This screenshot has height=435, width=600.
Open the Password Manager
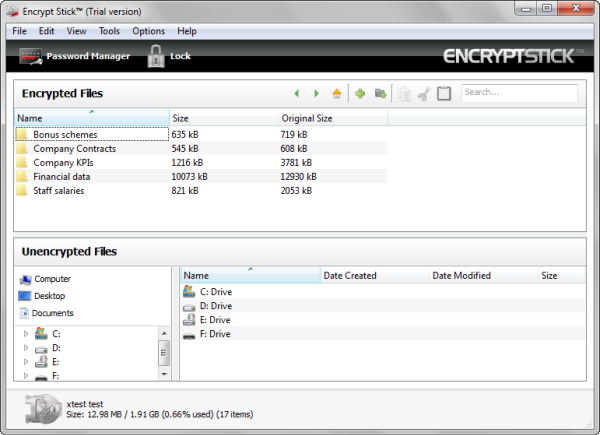point(75,56)
